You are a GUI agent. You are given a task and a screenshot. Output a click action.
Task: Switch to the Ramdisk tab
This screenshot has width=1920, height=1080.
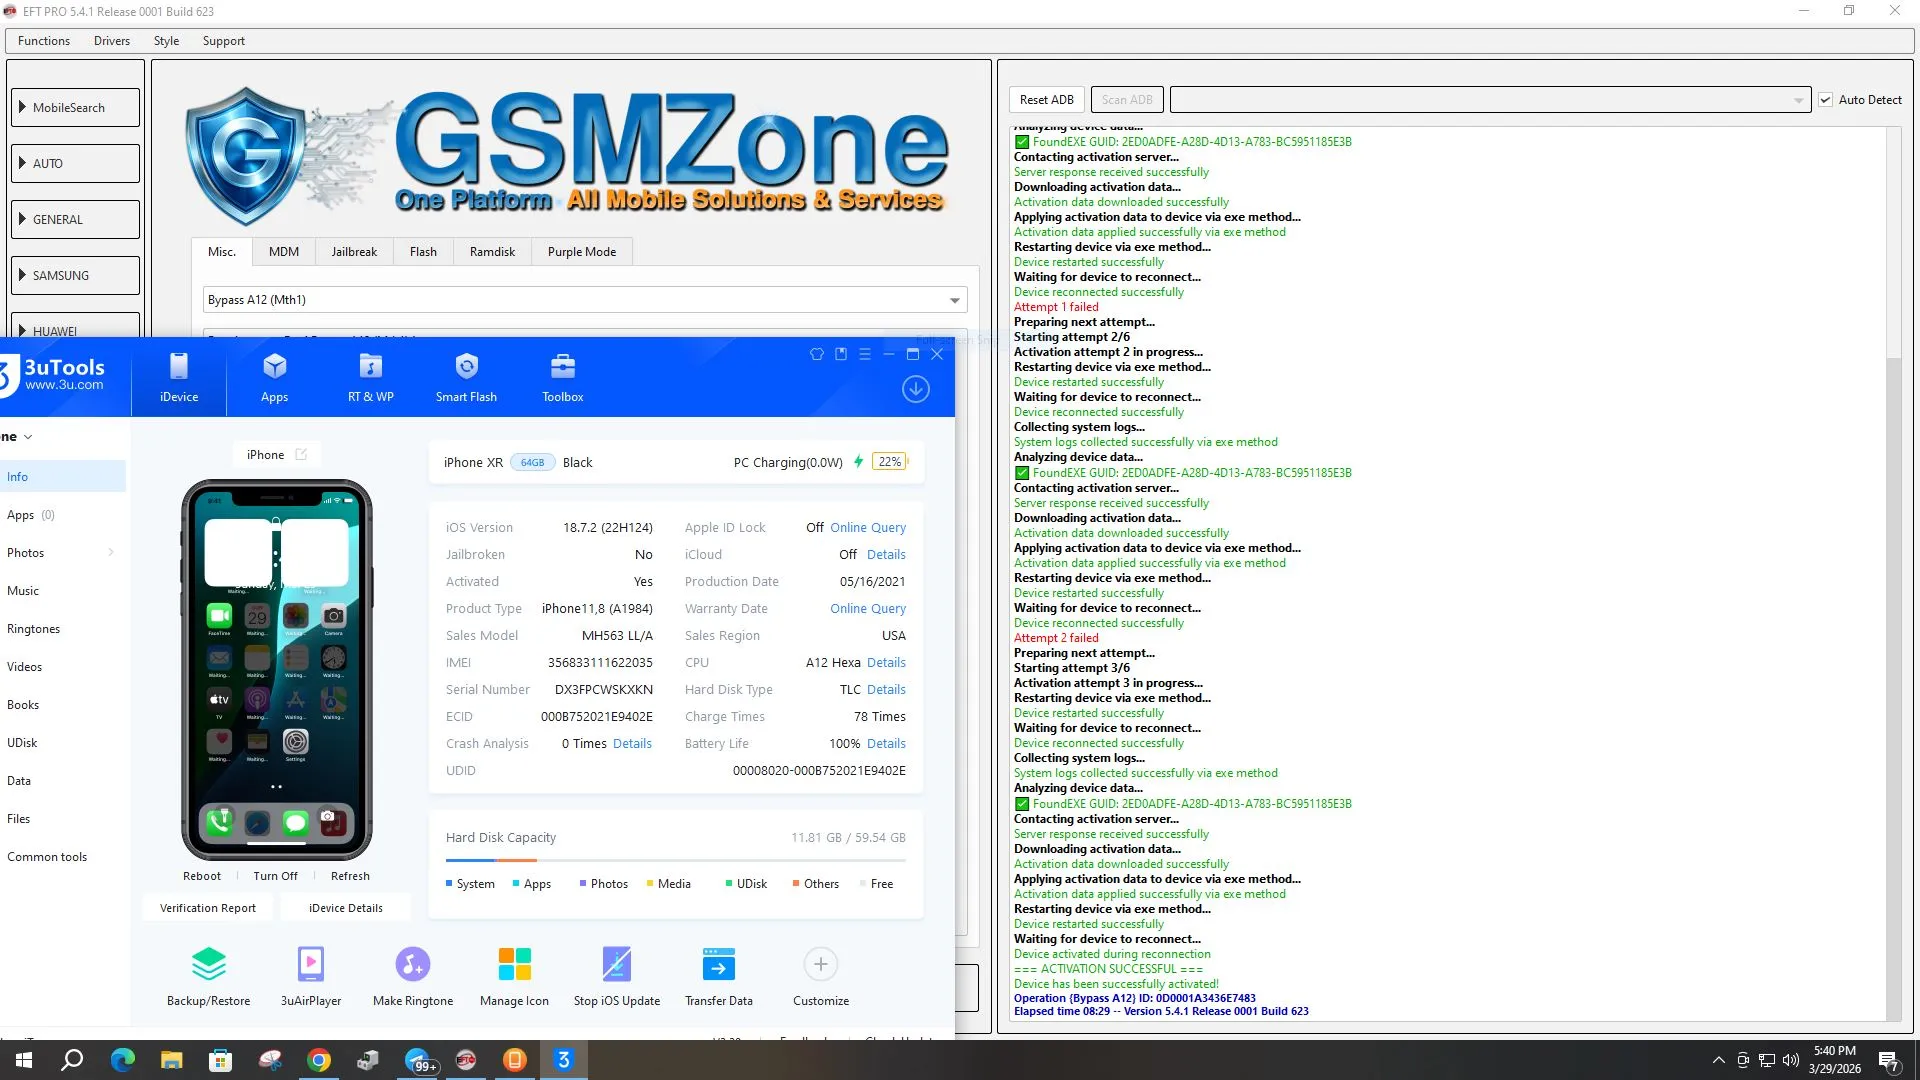pyautogui.click(x=492, y=252)
